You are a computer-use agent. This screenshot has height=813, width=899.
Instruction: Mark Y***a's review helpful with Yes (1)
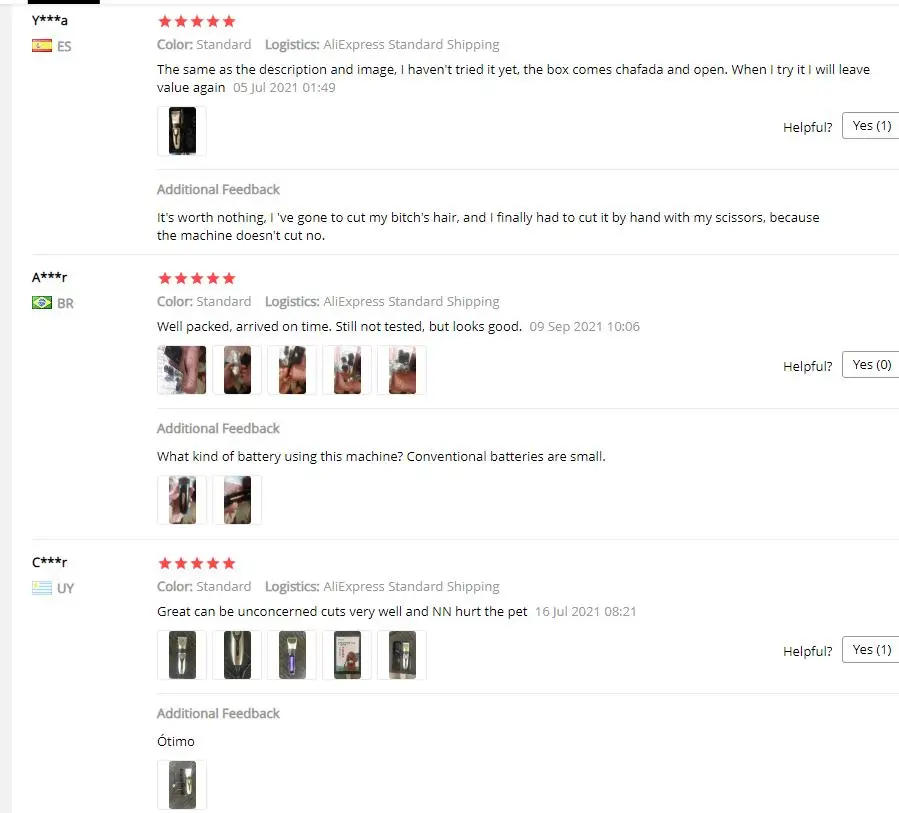pyautogui.click(x=871, y=126)
